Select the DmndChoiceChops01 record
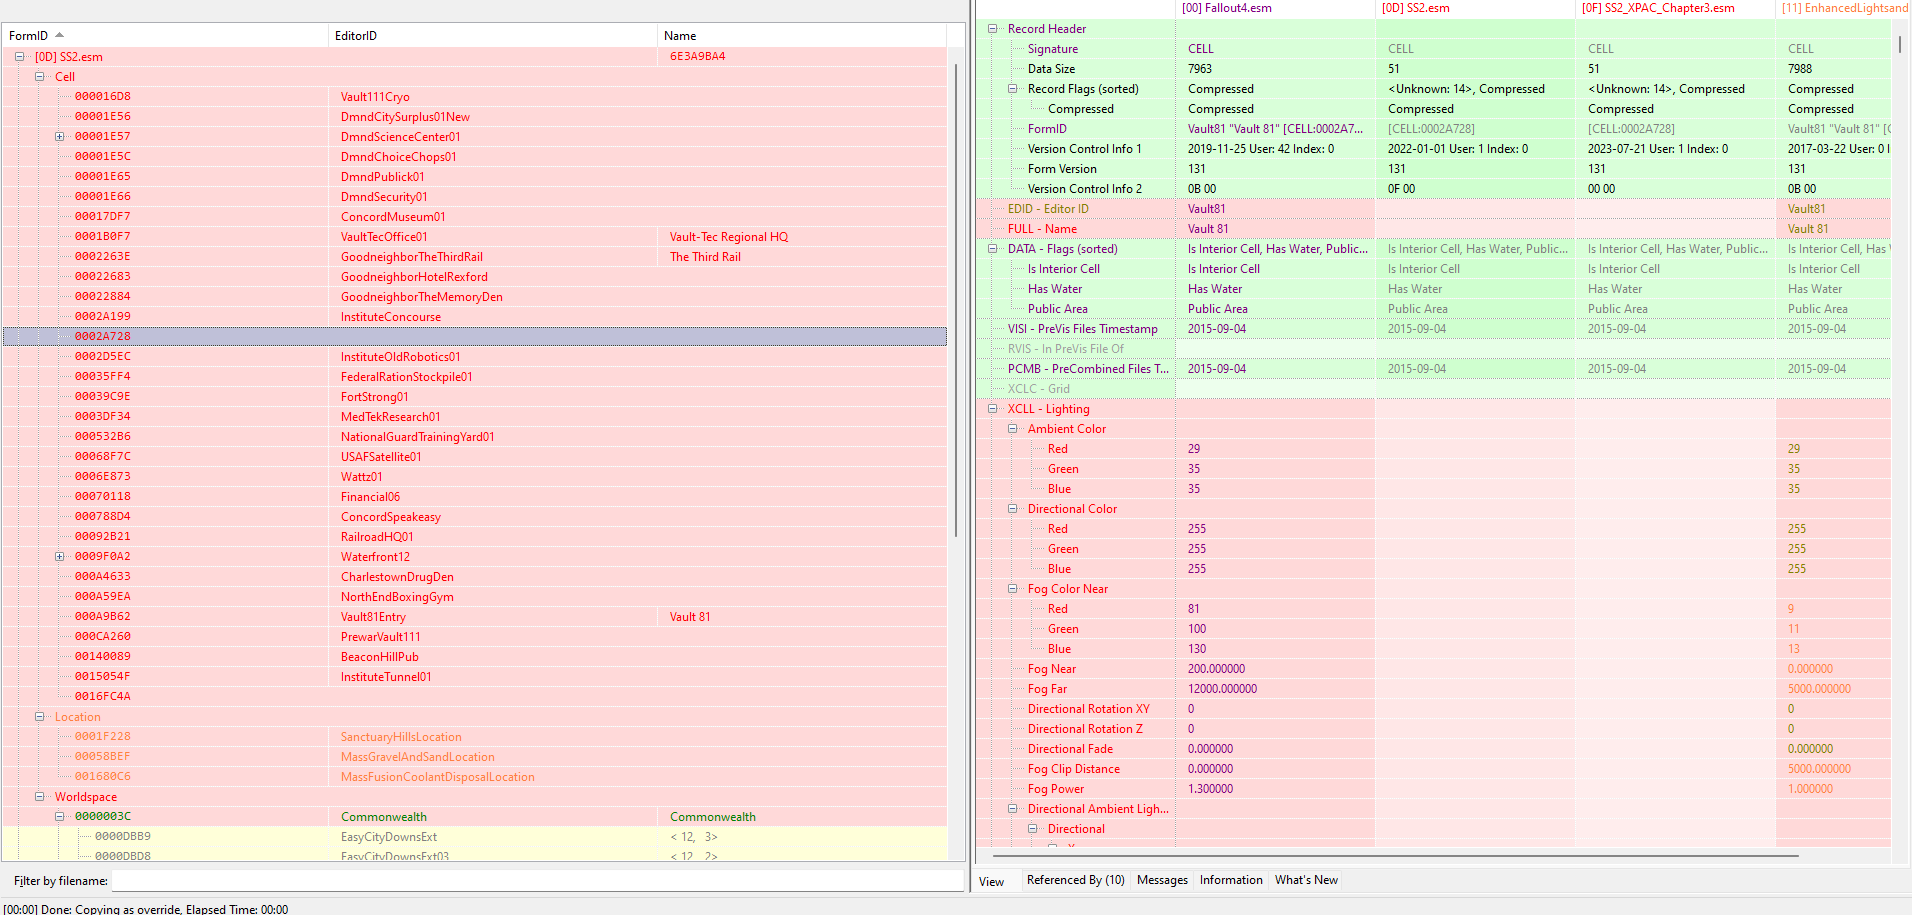This screenshot has height=915, width=1912. [474, 157]
